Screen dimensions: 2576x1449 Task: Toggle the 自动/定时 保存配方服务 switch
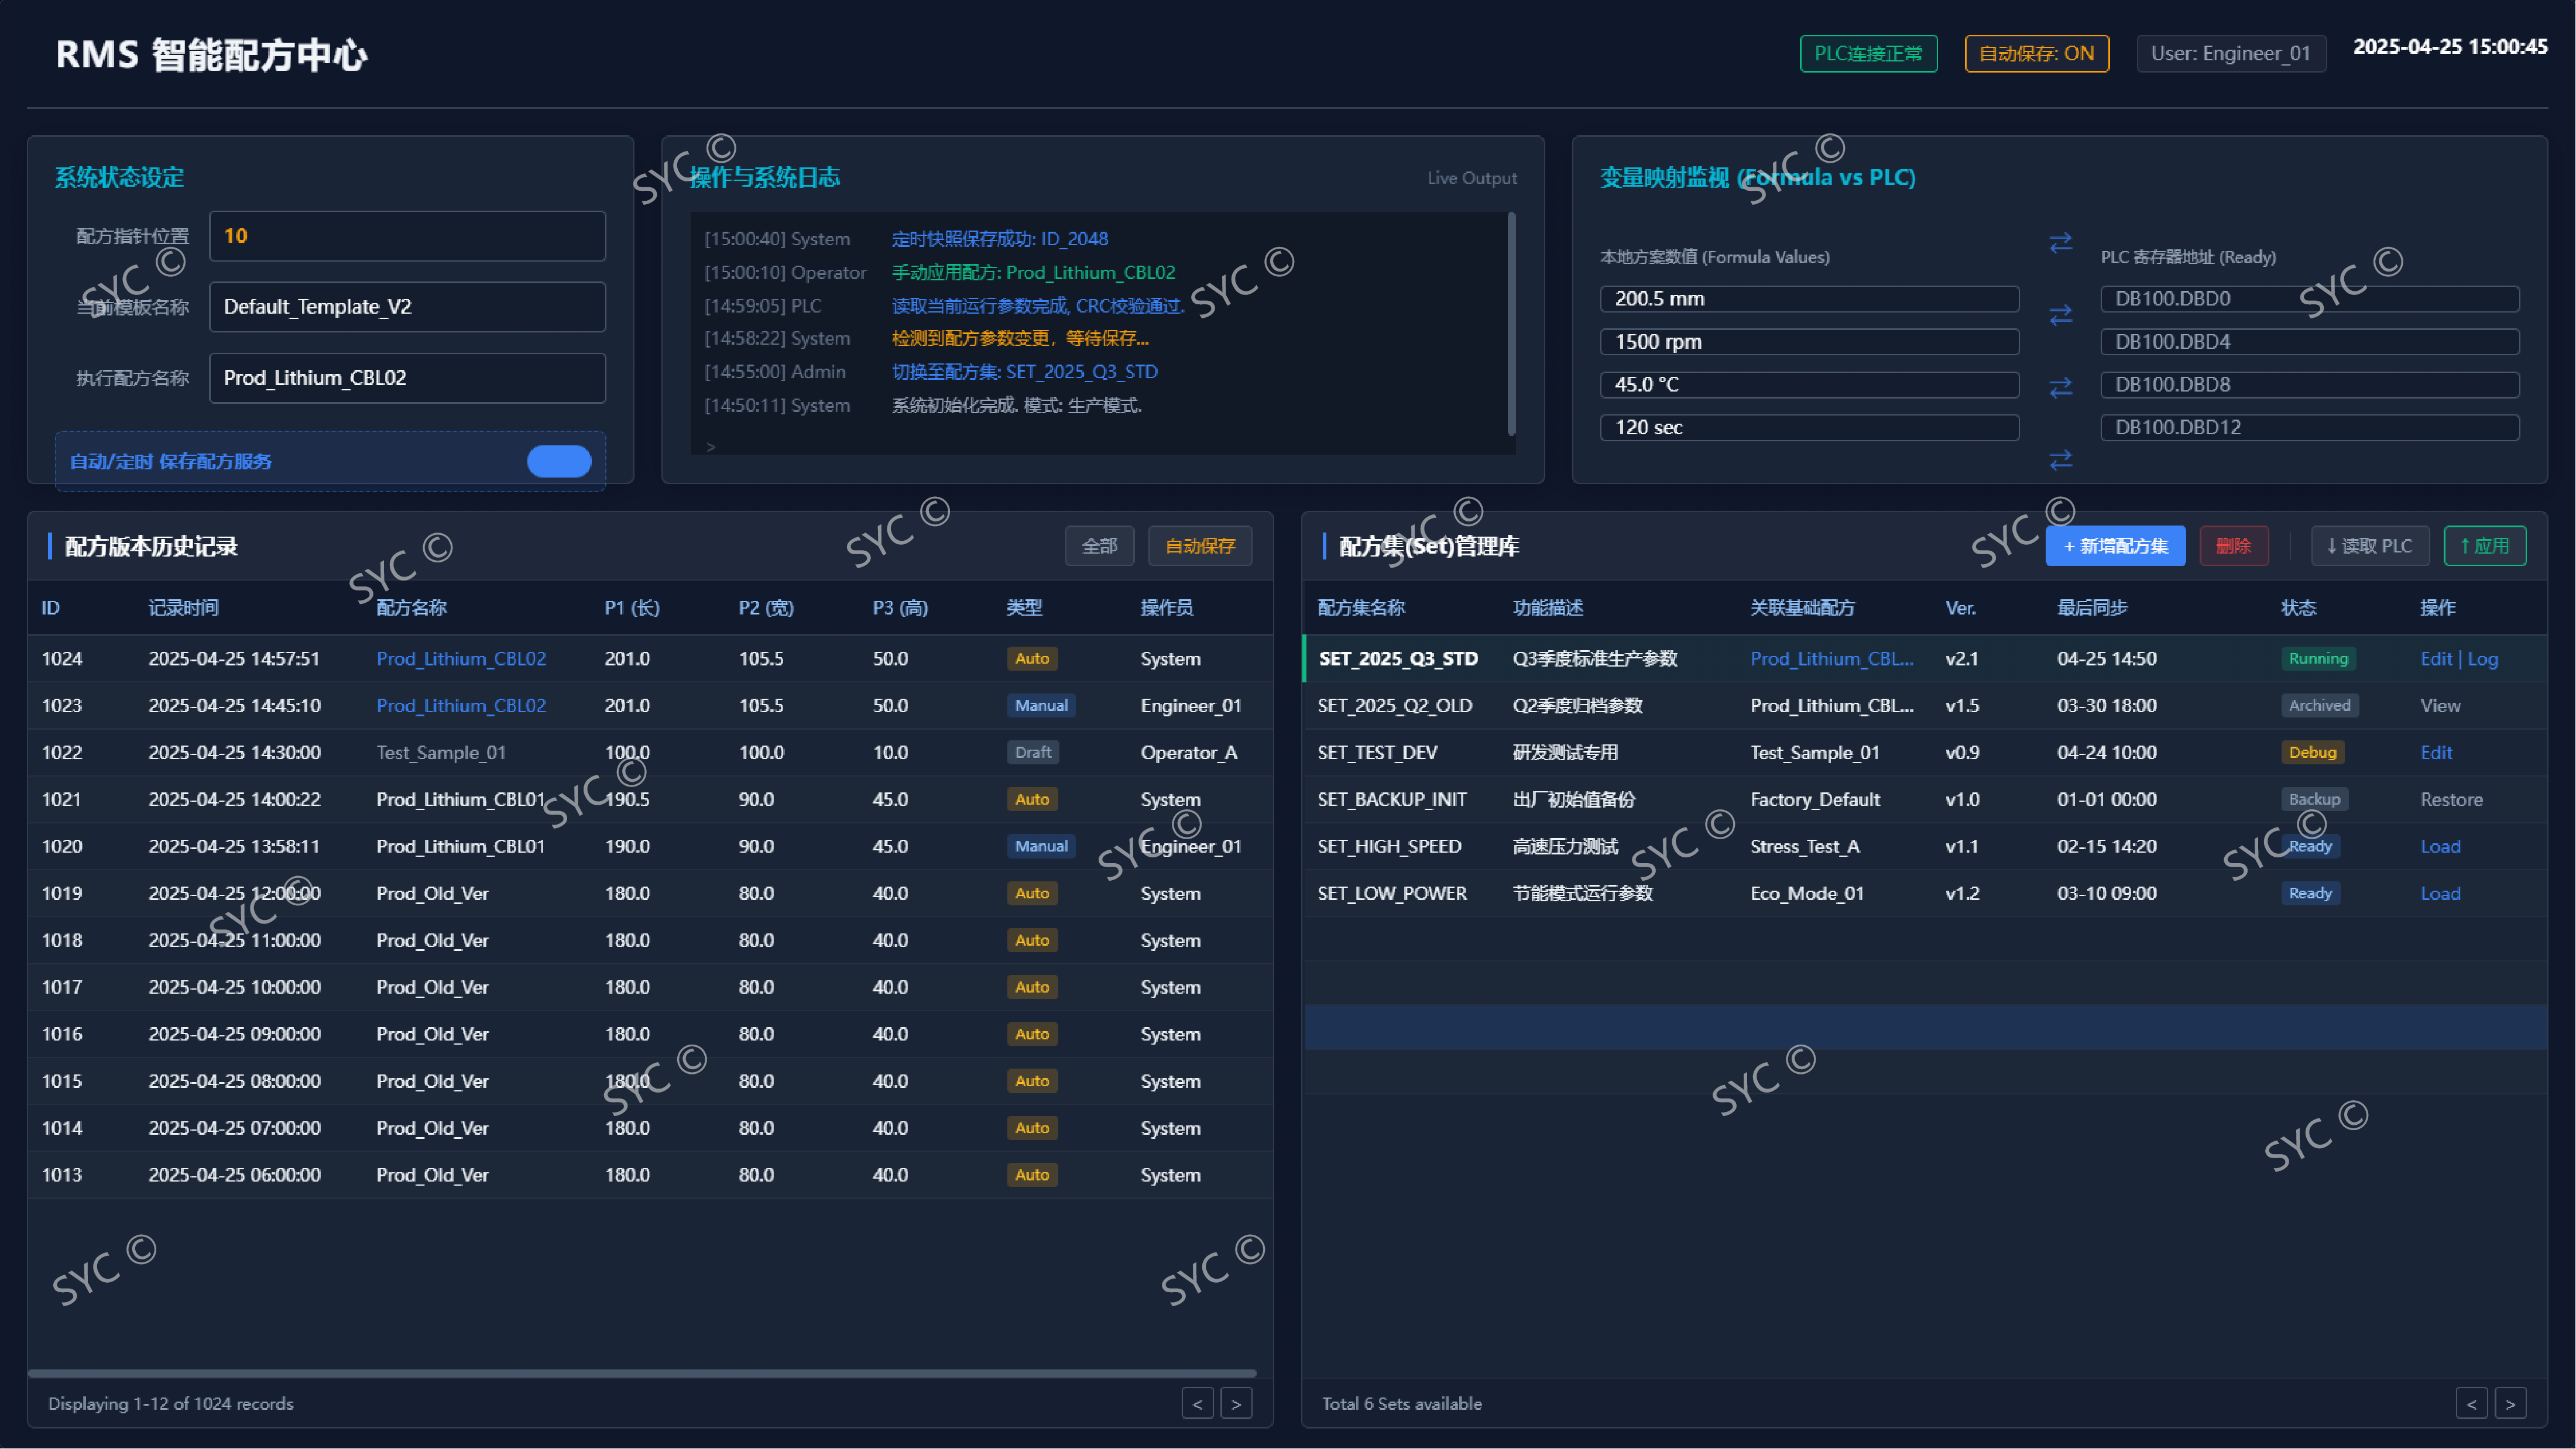559,461
